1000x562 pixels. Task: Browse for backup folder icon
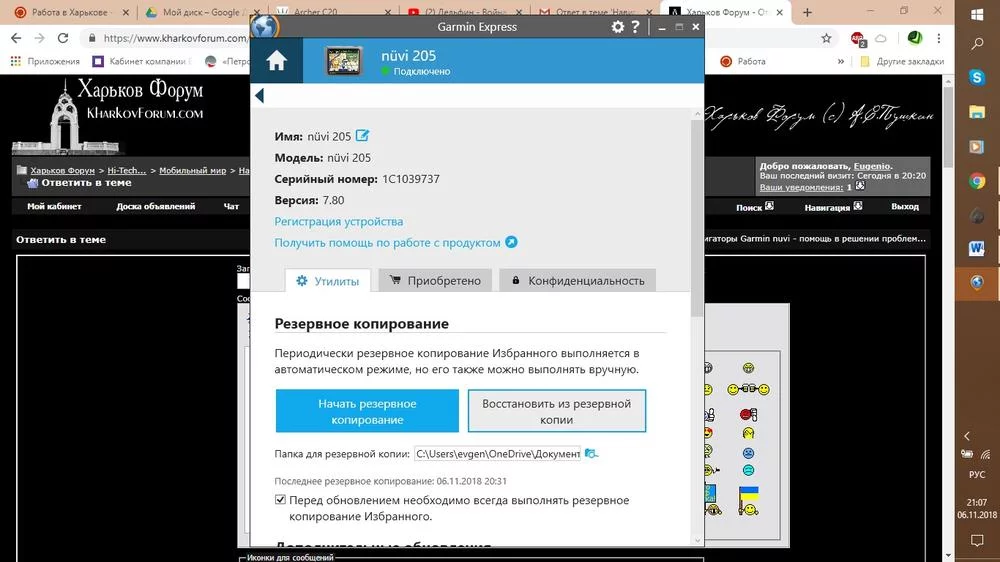tap(591, 454)
